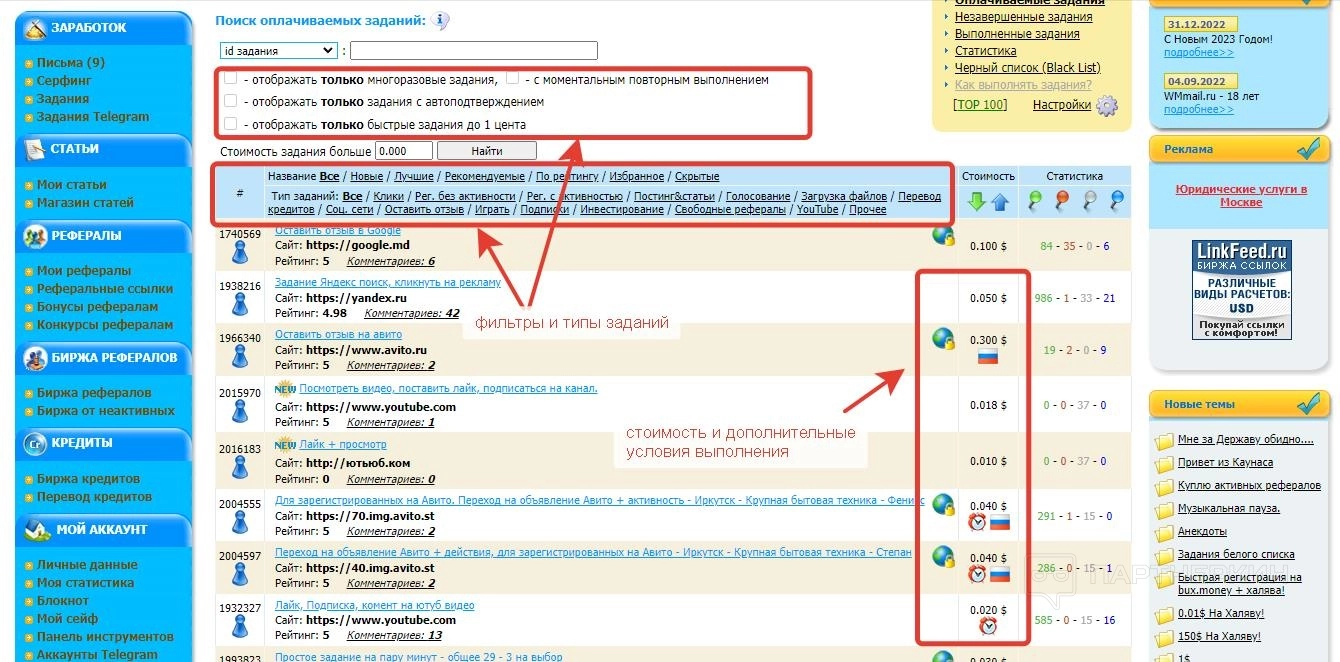Screen dimensions: 1340x662
Task: Enable only reusable tasks checkbox (многоразовые задания)
Action: pos(231,78)
